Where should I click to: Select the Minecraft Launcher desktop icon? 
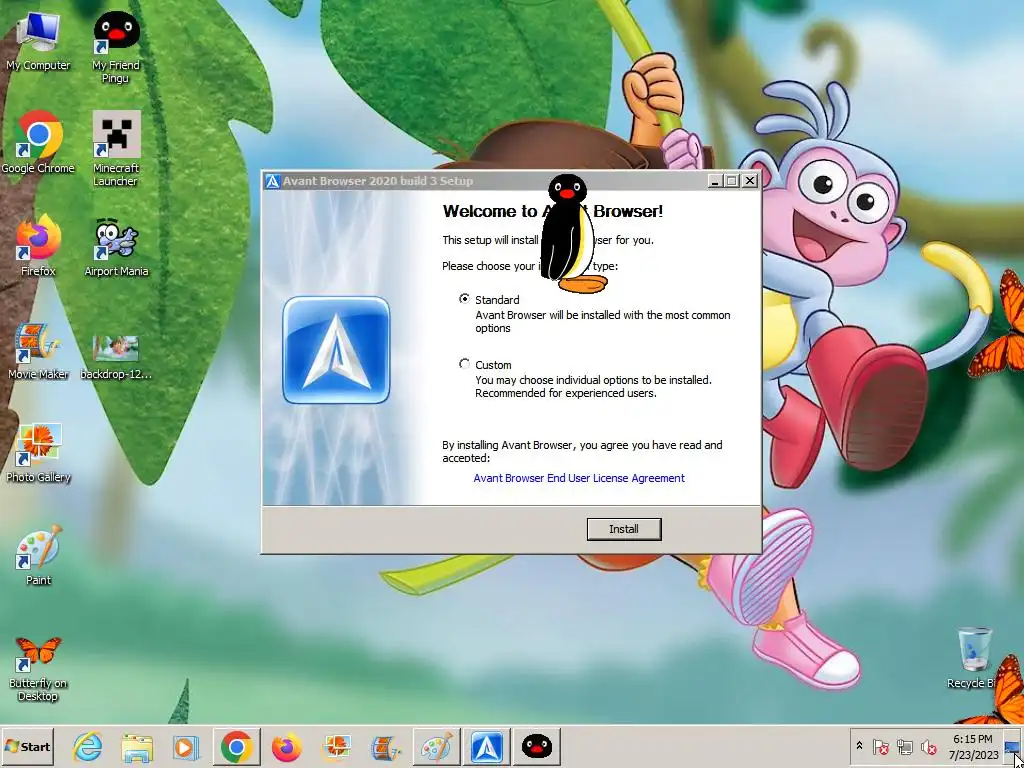point(116,149)
